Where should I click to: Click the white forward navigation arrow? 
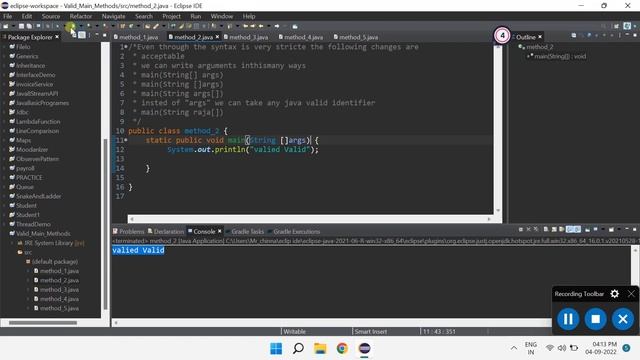[x=277, y=26]
